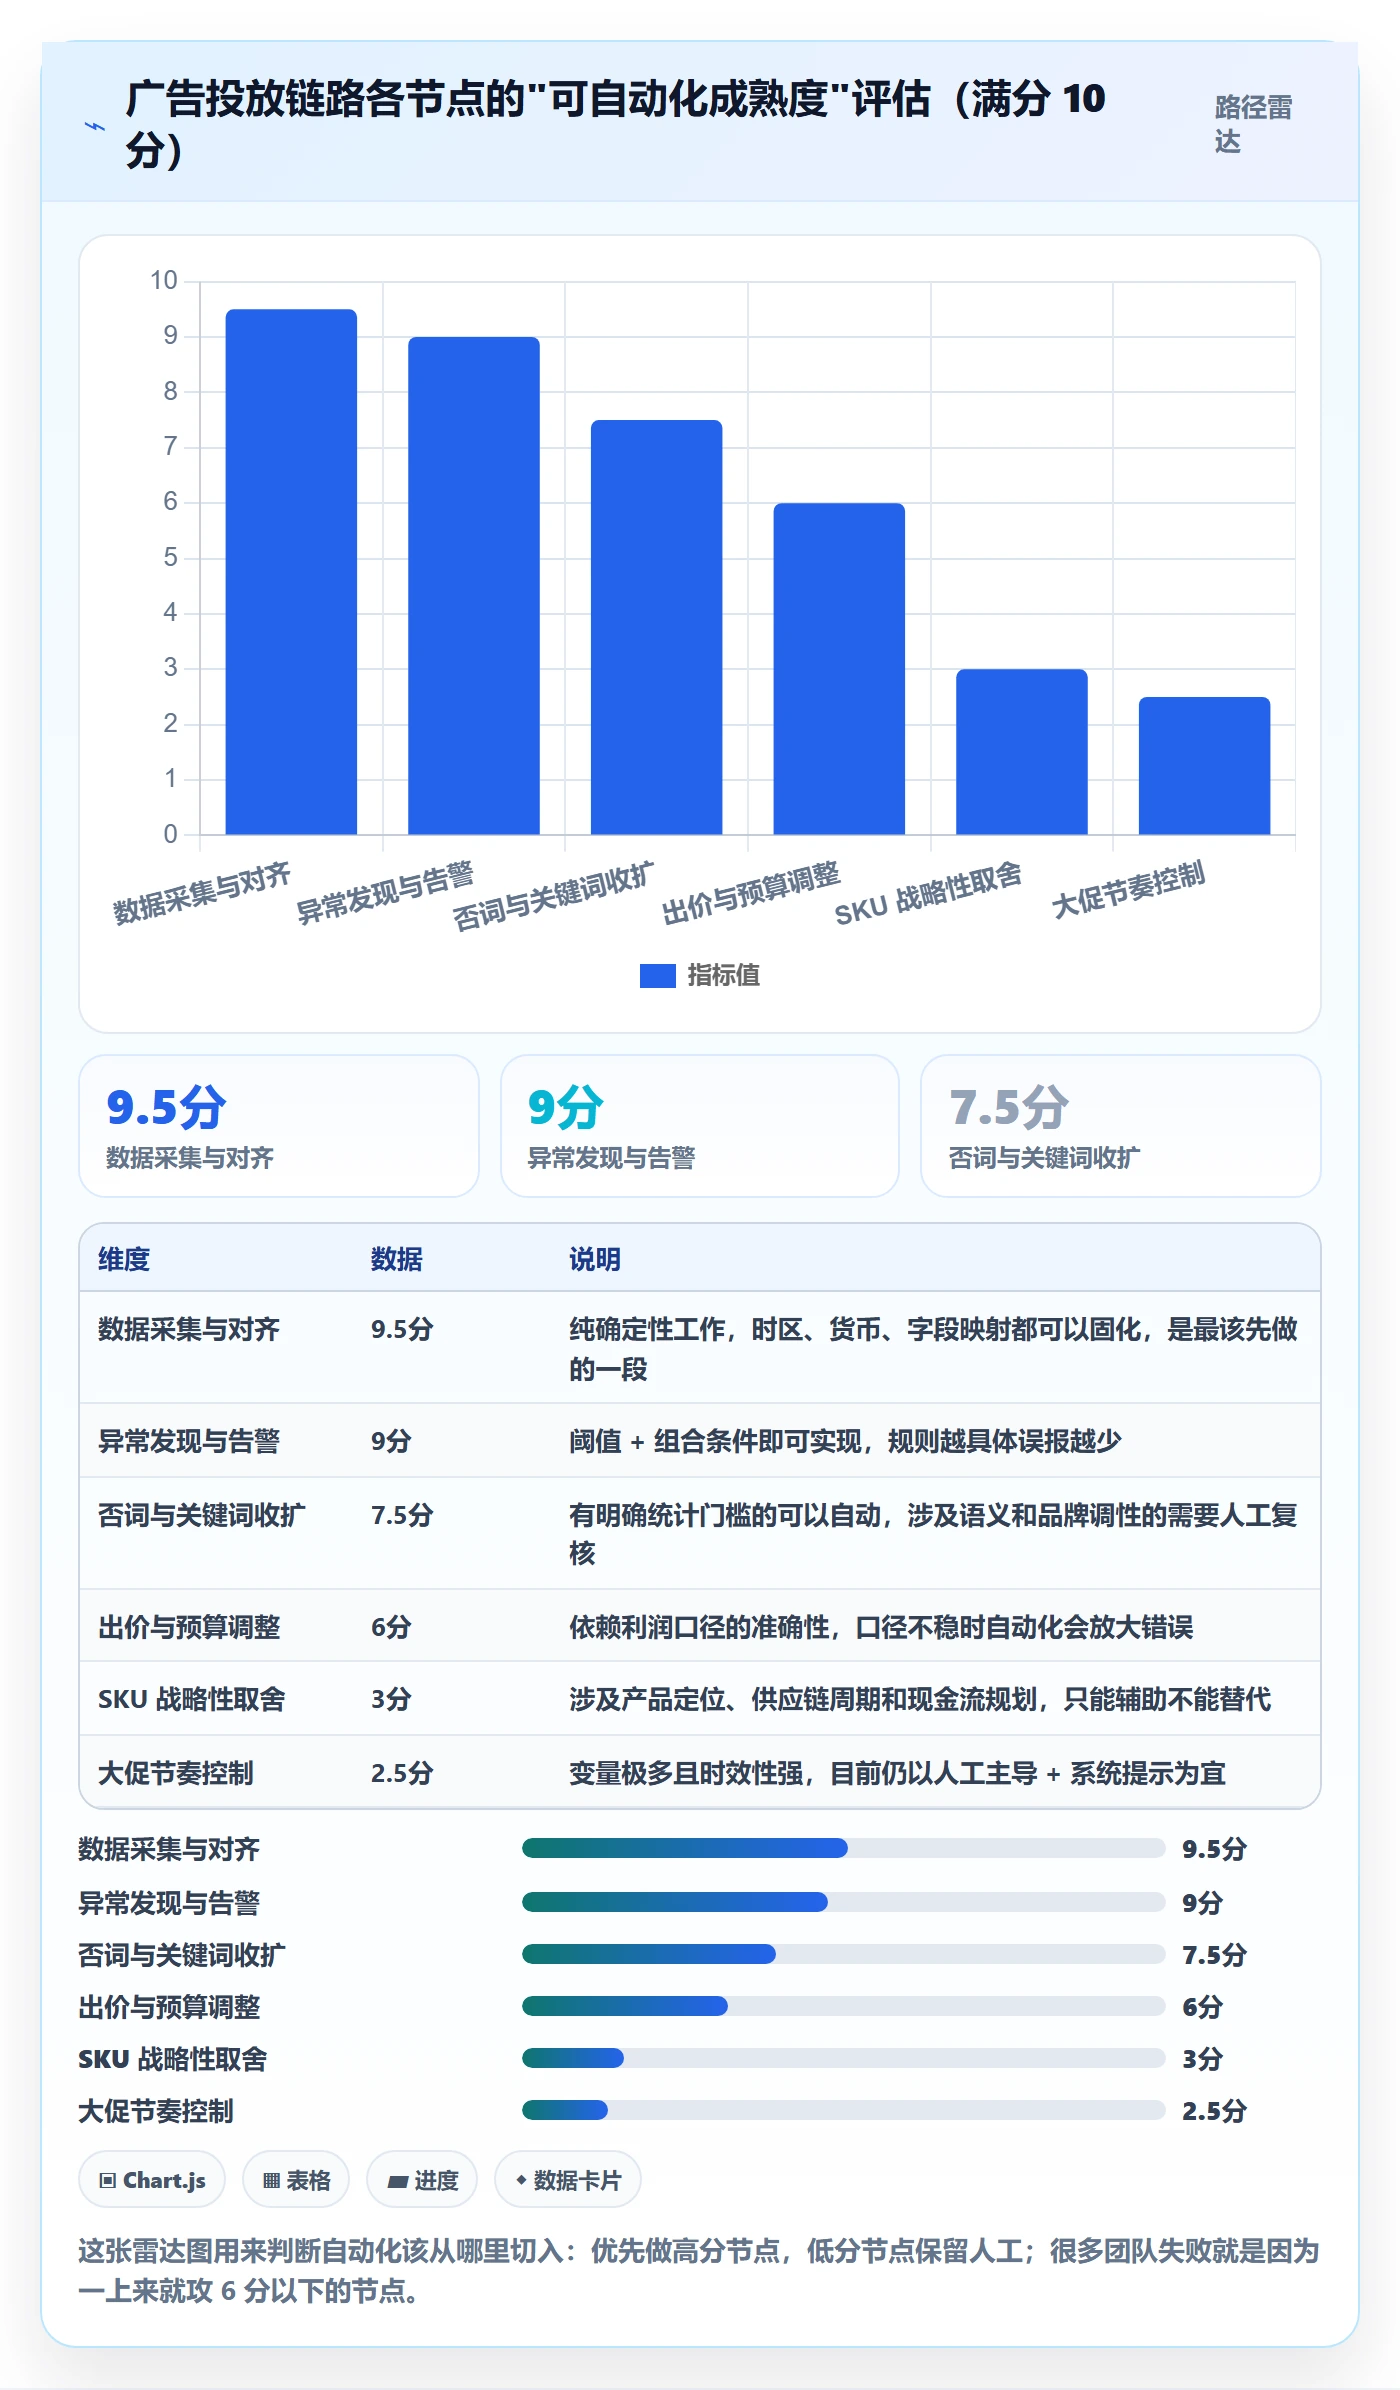The image size is (1400, 2390).
Task: Click the chart title 广告投放链路各节点
Action: 615,124
